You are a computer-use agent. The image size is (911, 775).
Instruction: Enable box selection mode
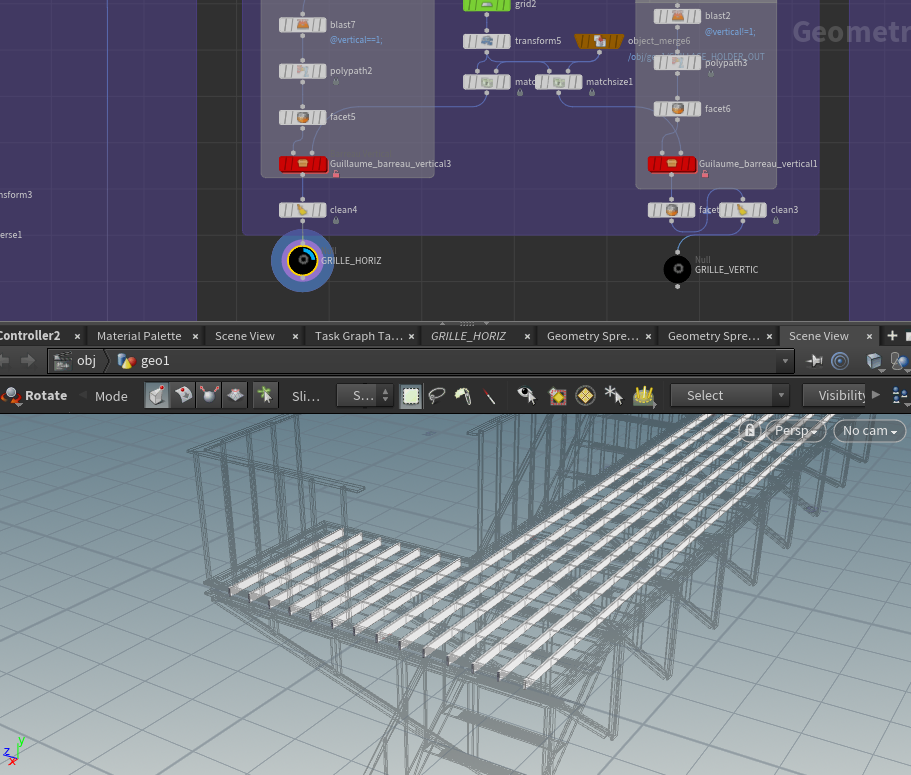coord(410,396)
